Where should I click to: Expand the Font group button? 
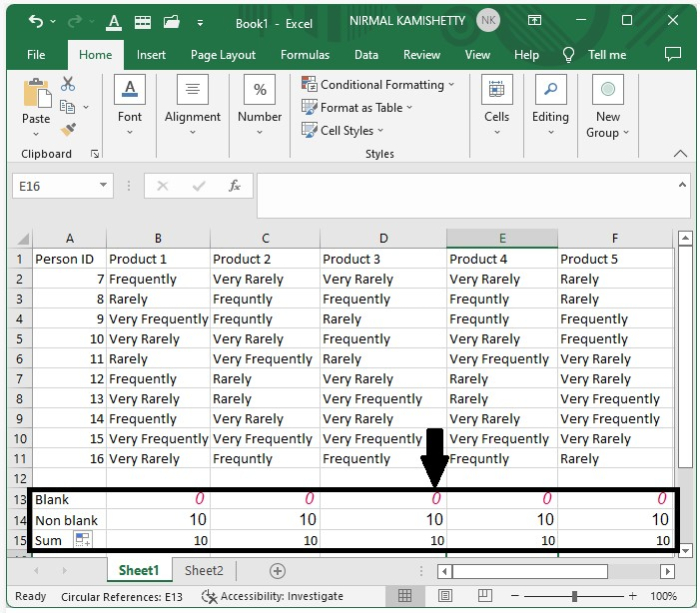pyautogui.click(x=129, y=106)
